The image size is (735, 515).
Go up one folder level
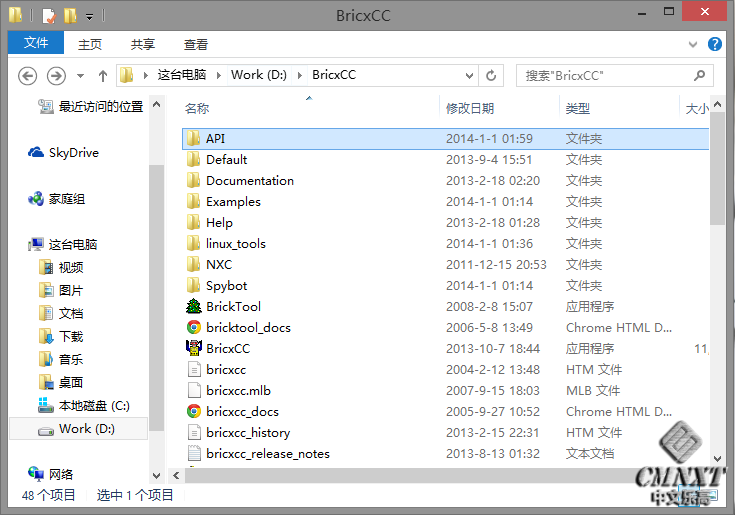[x=103, y=75]
